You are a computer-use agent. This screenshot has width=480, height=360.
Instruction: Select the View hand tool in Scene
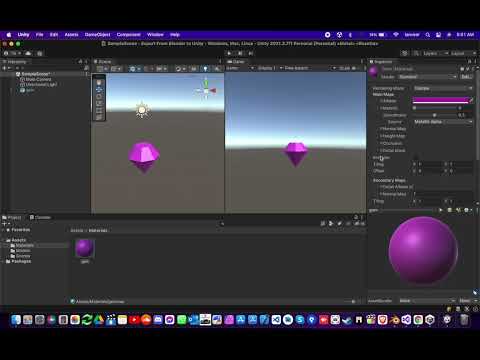pyautogui.click(x=99, y=82)
